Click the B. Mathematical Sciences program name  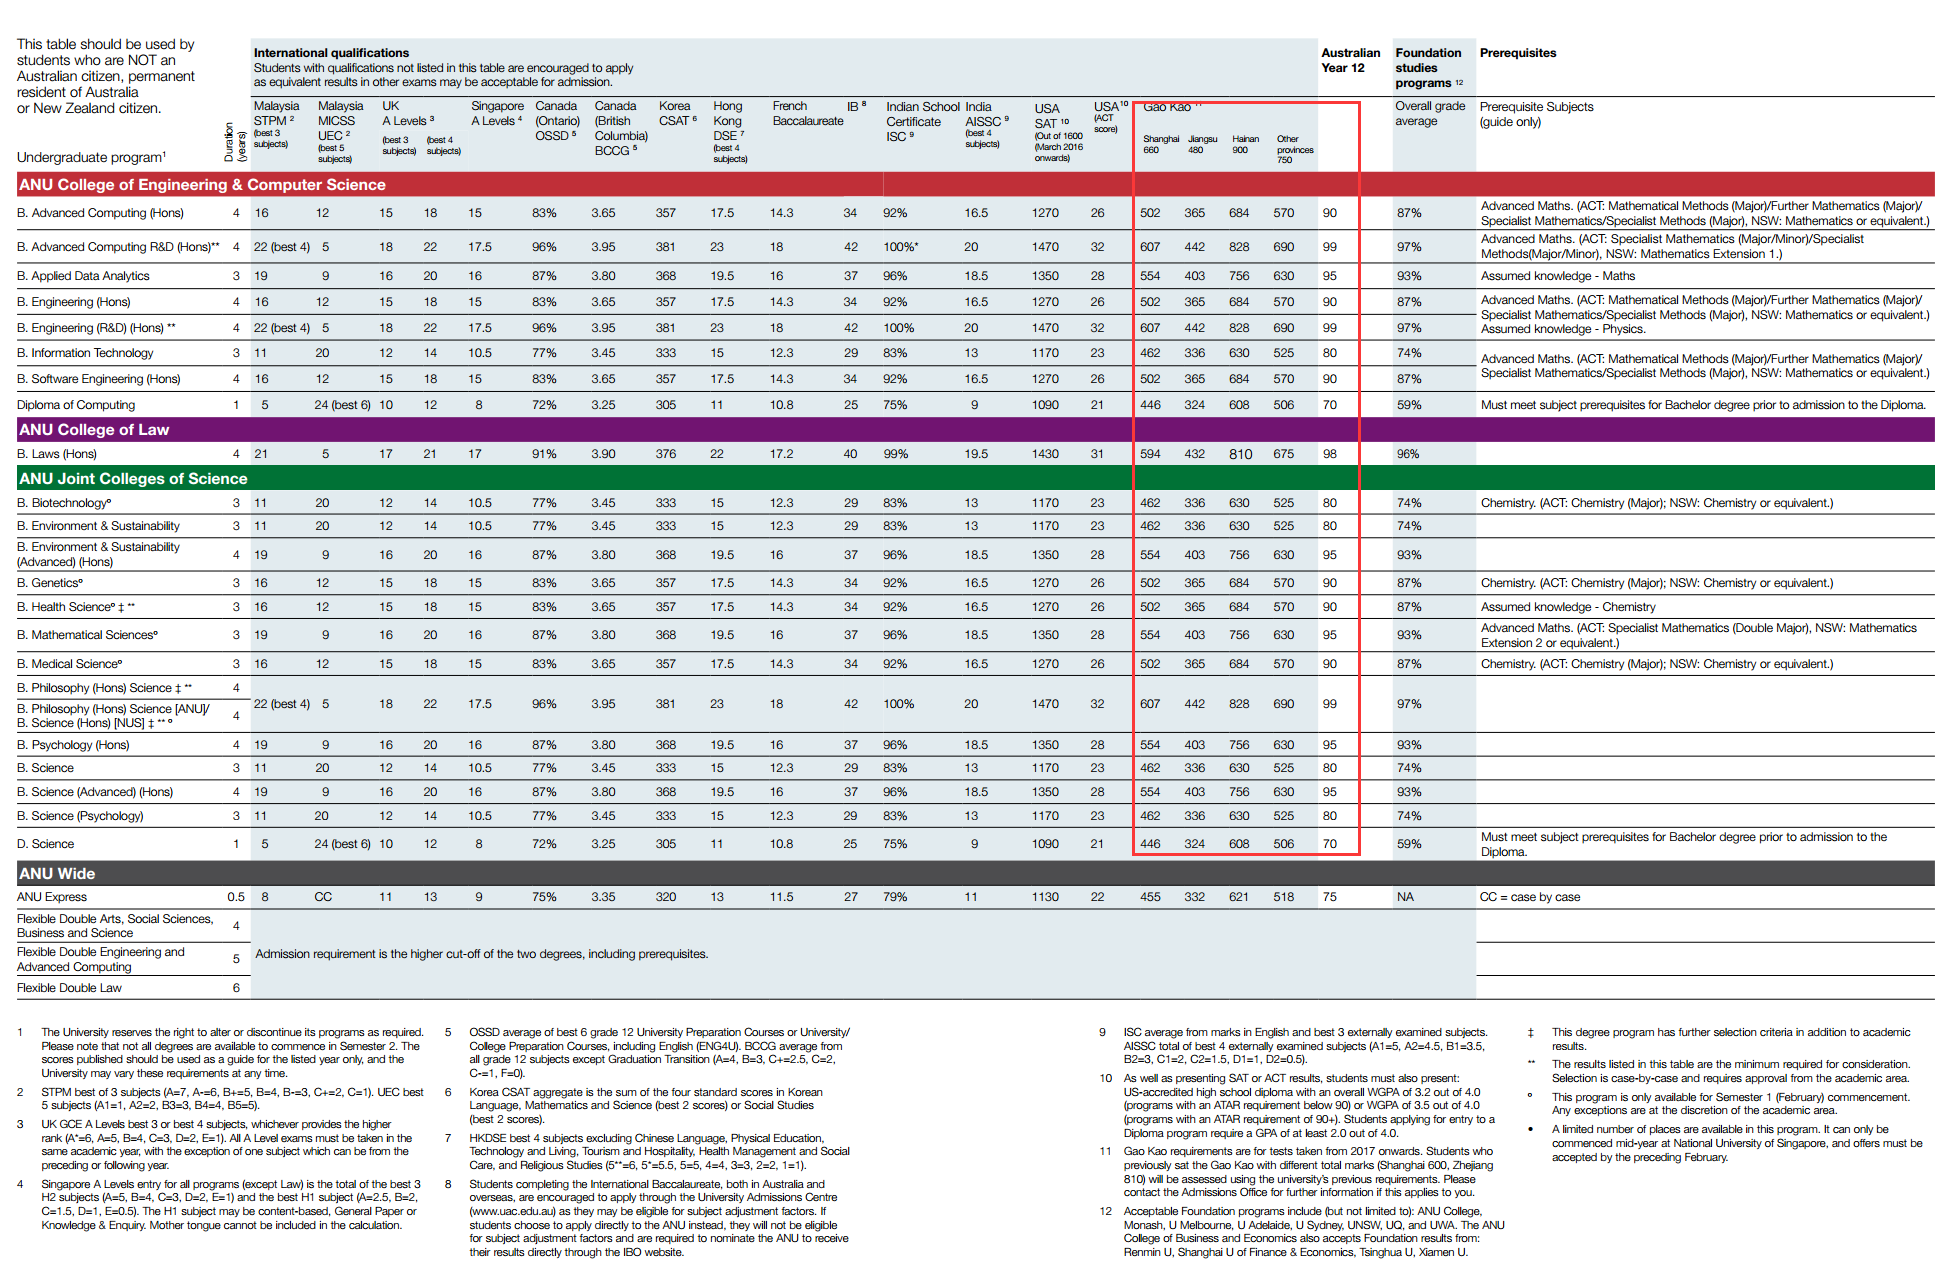pyautogui.click(x=88, y=635)
